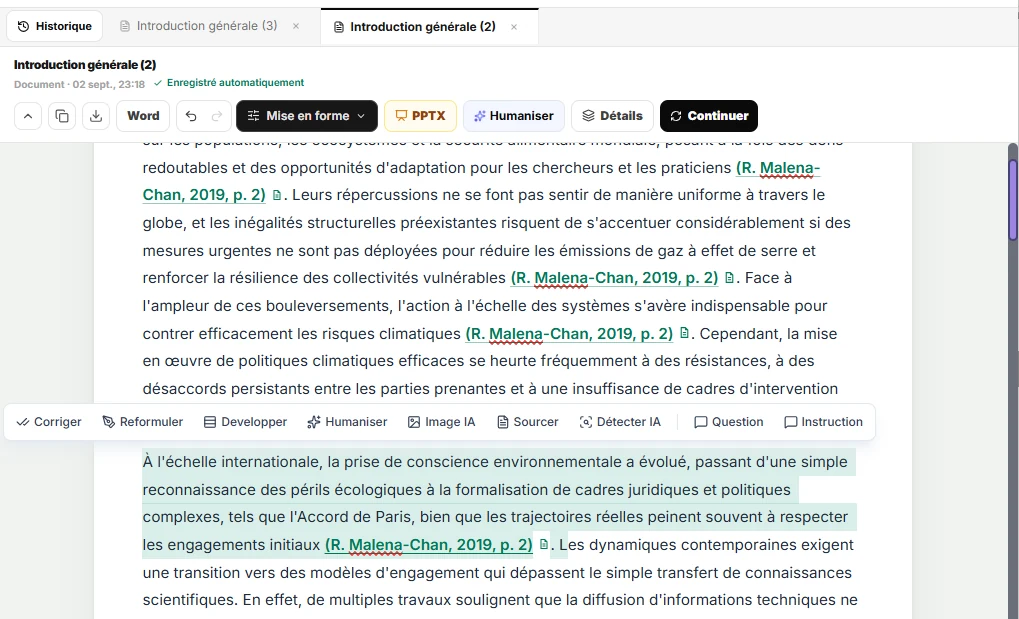Image resolution: width=1019 pixels, height=619 pixels.
Task: Collapse panel with the up chevron button
Action: 28,116
